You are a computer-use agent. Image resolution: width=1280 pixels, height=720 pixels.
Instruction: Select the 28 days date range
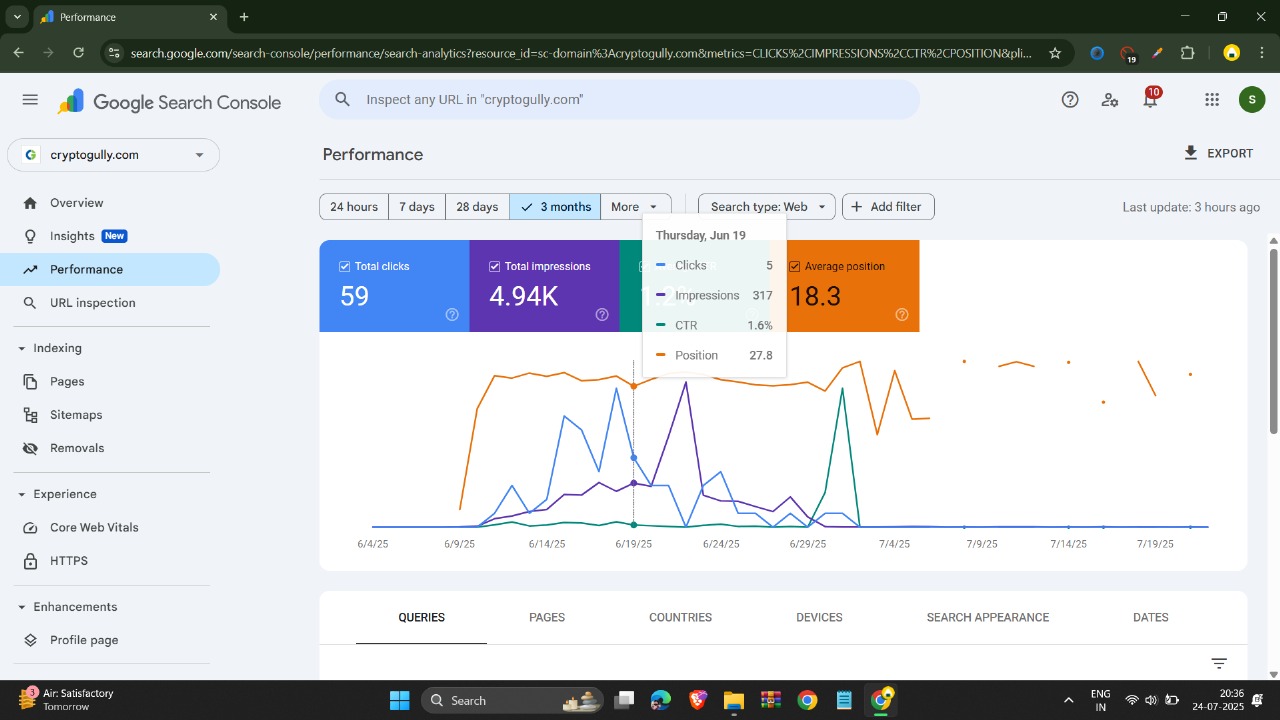(x=477, y=207)
